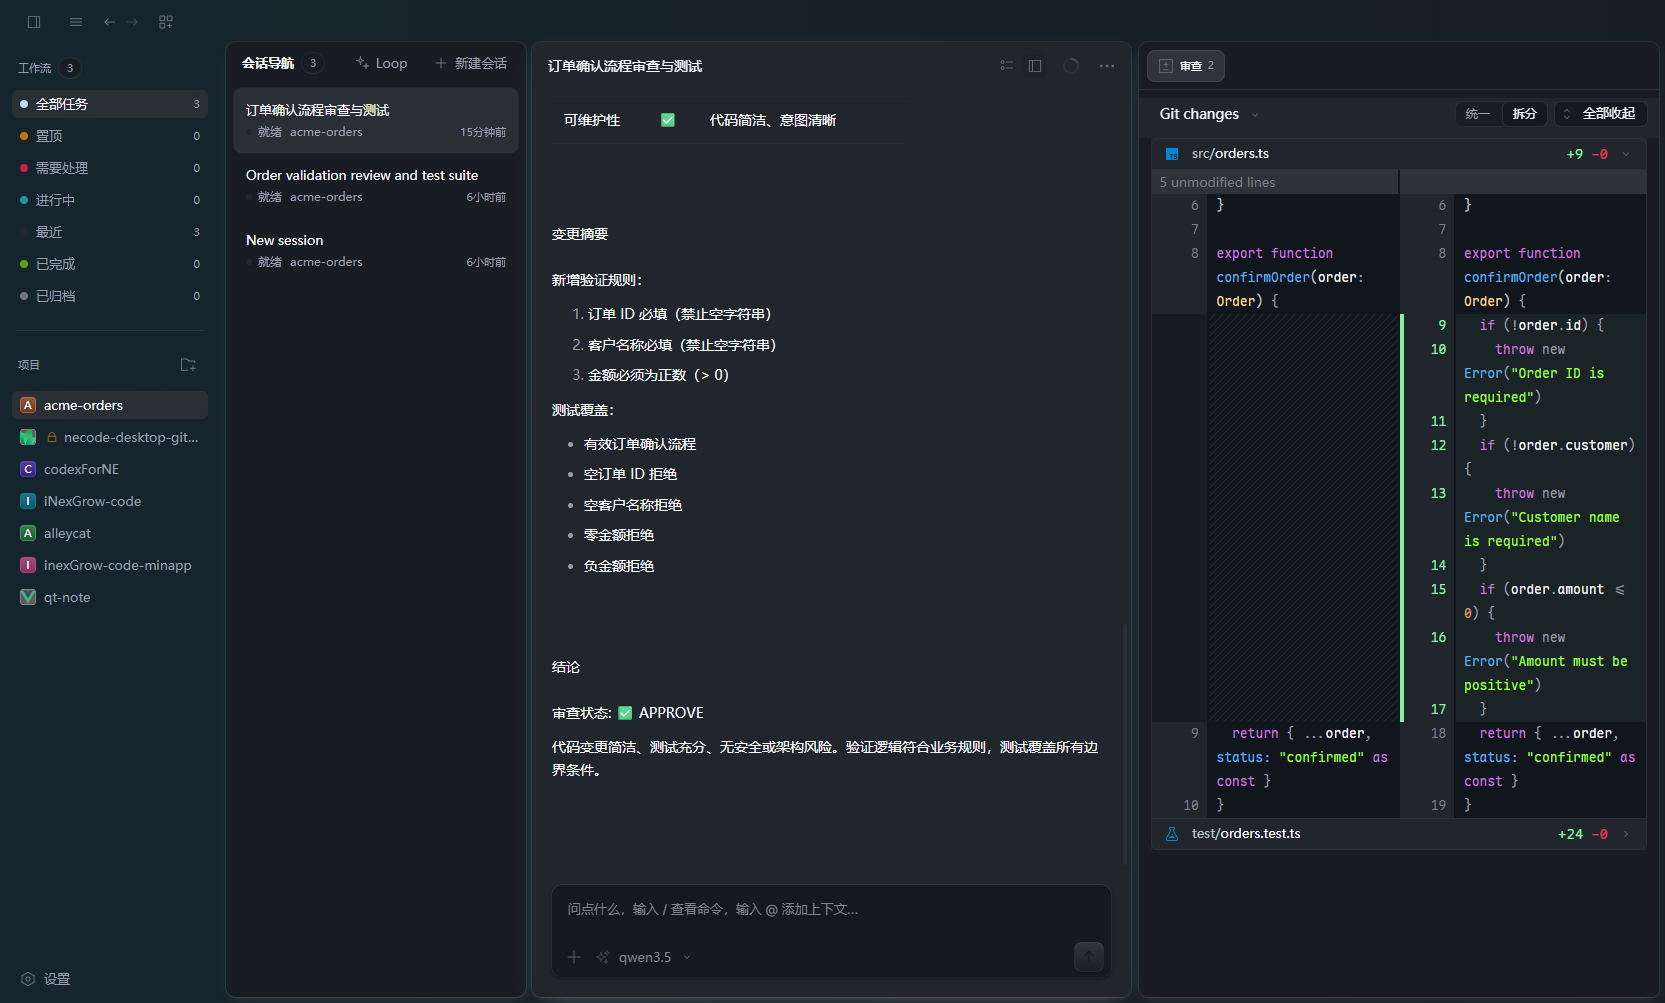Open the three-dot more menu in chat header
Screen dimensions: 1665x1003
[1107, 66]
